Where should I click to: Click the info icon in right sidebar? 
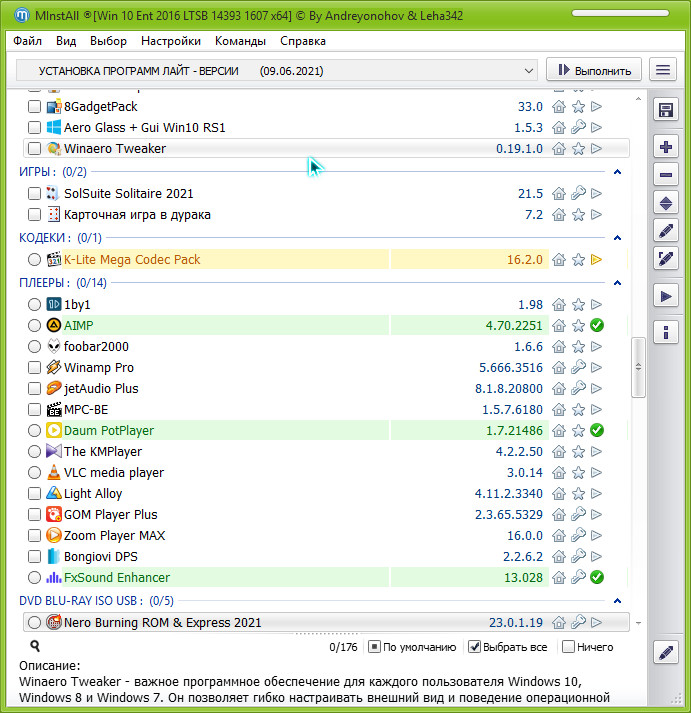(666, 331)
